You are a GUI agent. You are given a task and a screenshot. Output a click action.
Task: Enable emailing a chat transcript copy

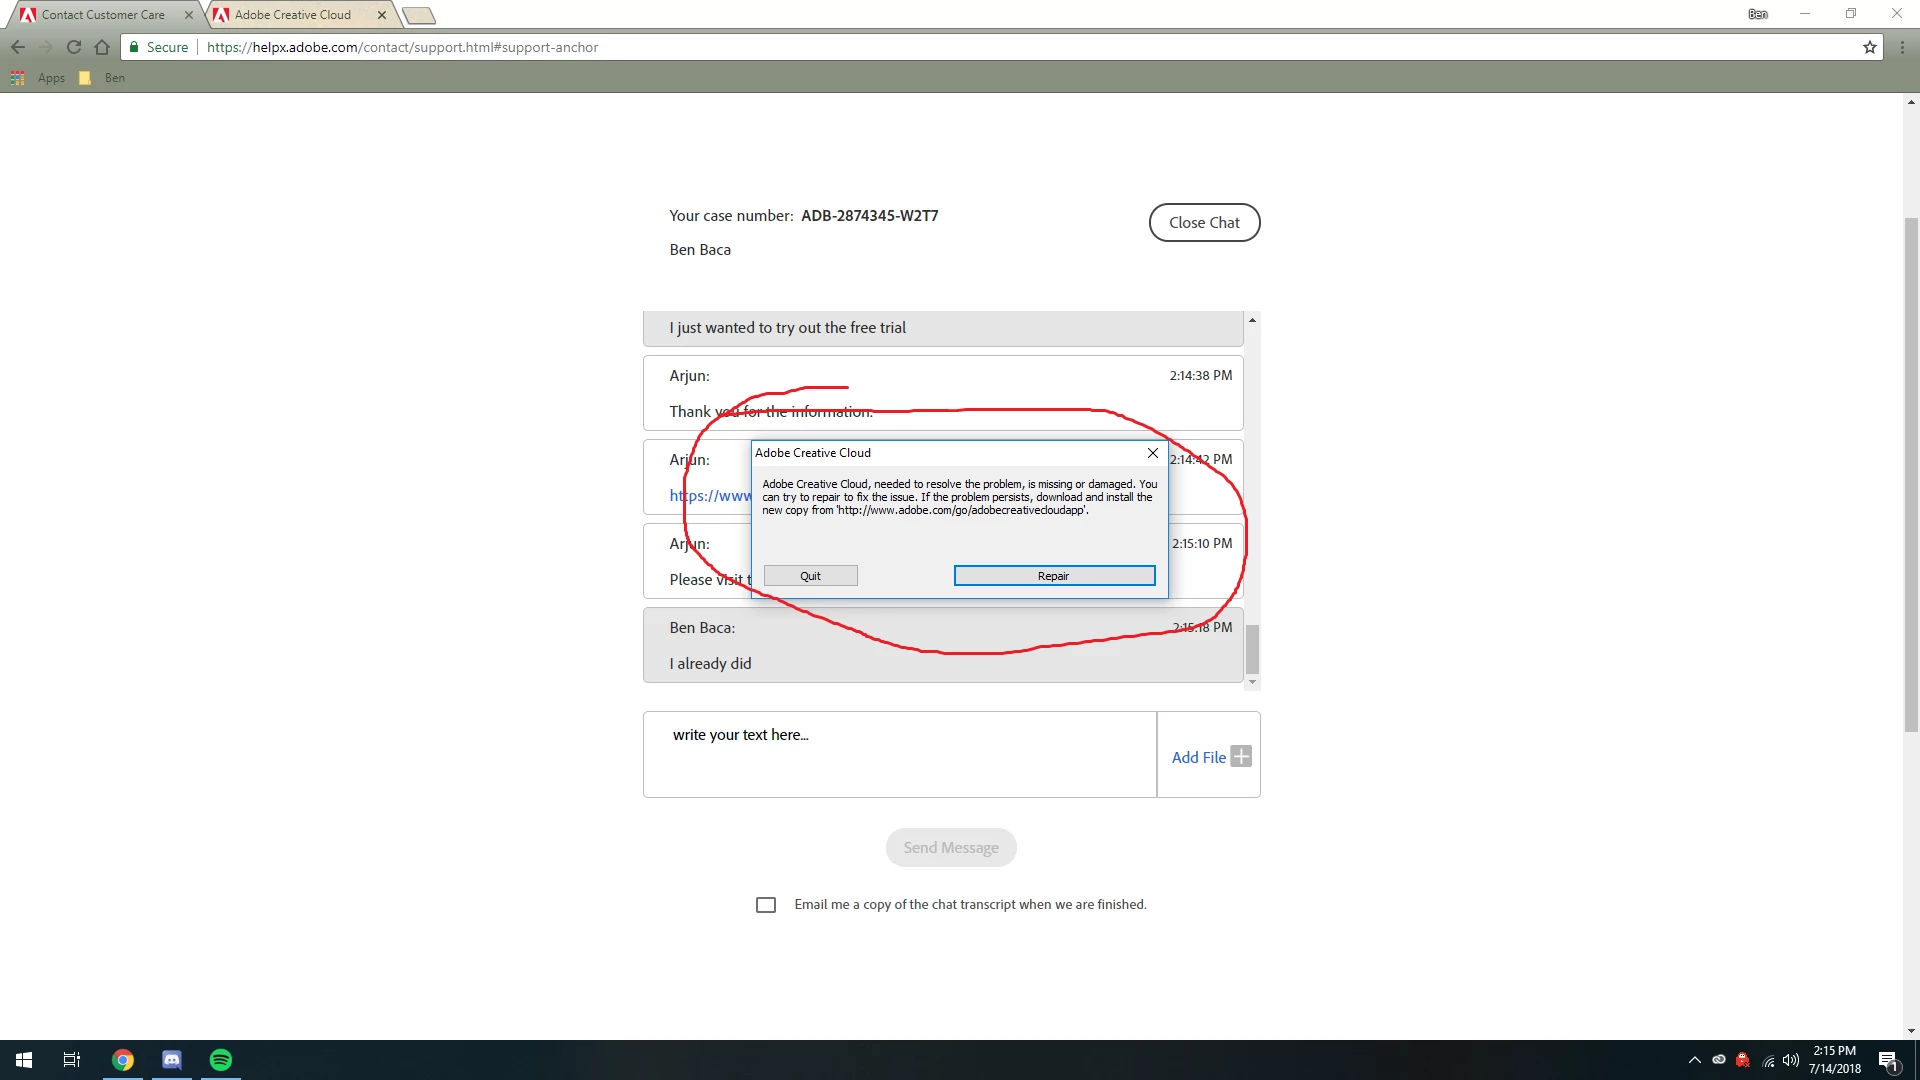coord(766,905)
